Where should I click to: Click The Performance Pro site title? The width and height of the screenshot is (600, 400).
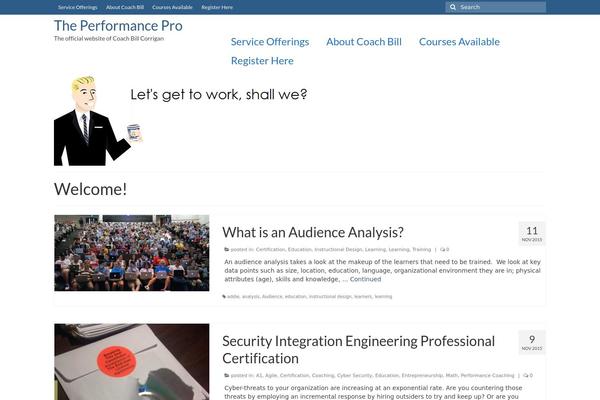[x=118, y=26]
